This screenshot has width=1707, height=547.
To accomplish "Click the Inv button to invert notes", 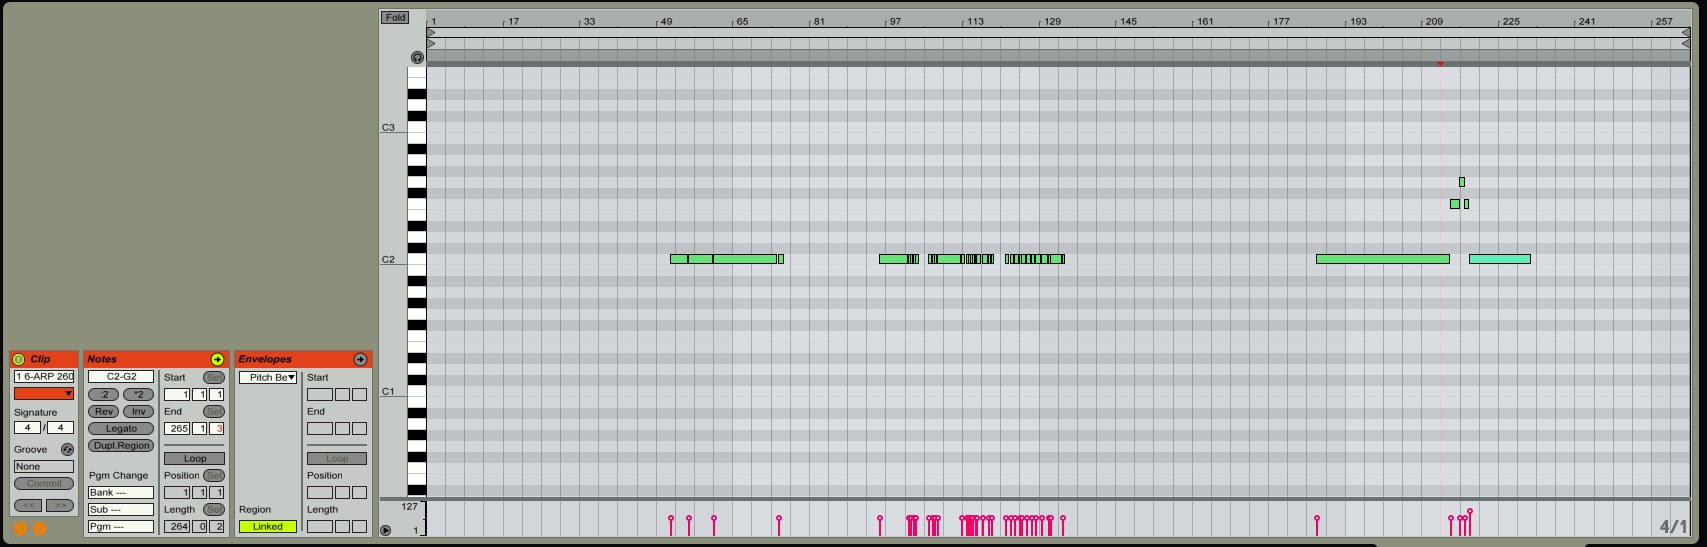I will coord(138,411).
